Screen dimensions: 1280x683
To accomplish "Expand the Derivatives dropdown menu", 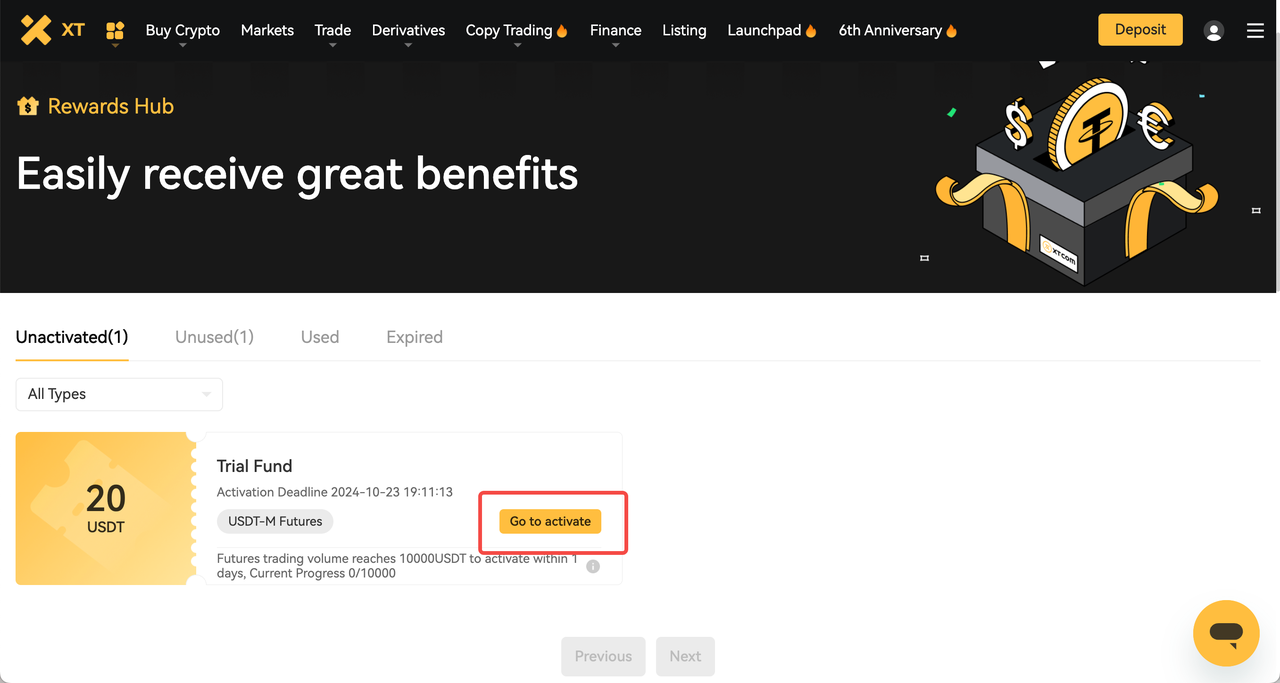I will point(408,30).
